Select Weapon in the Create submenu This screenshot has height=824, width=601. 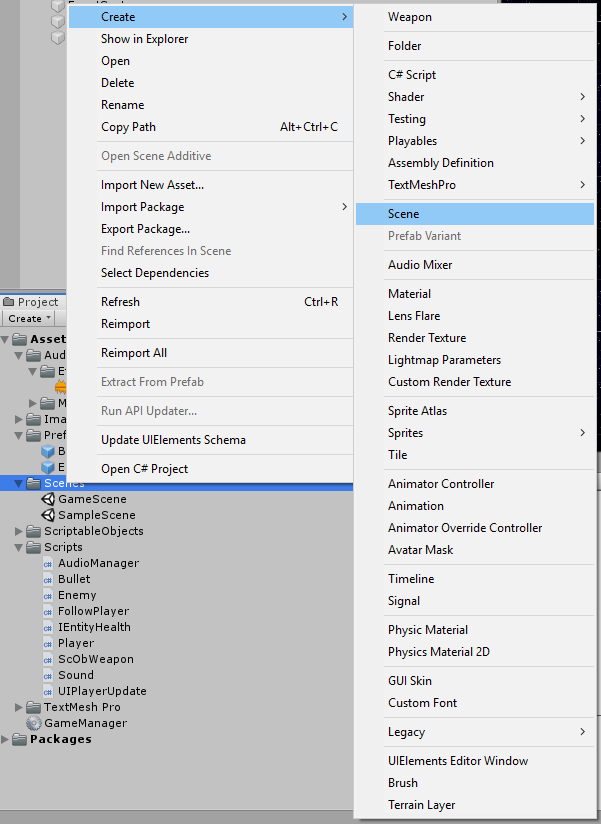(x=475, y=17)
